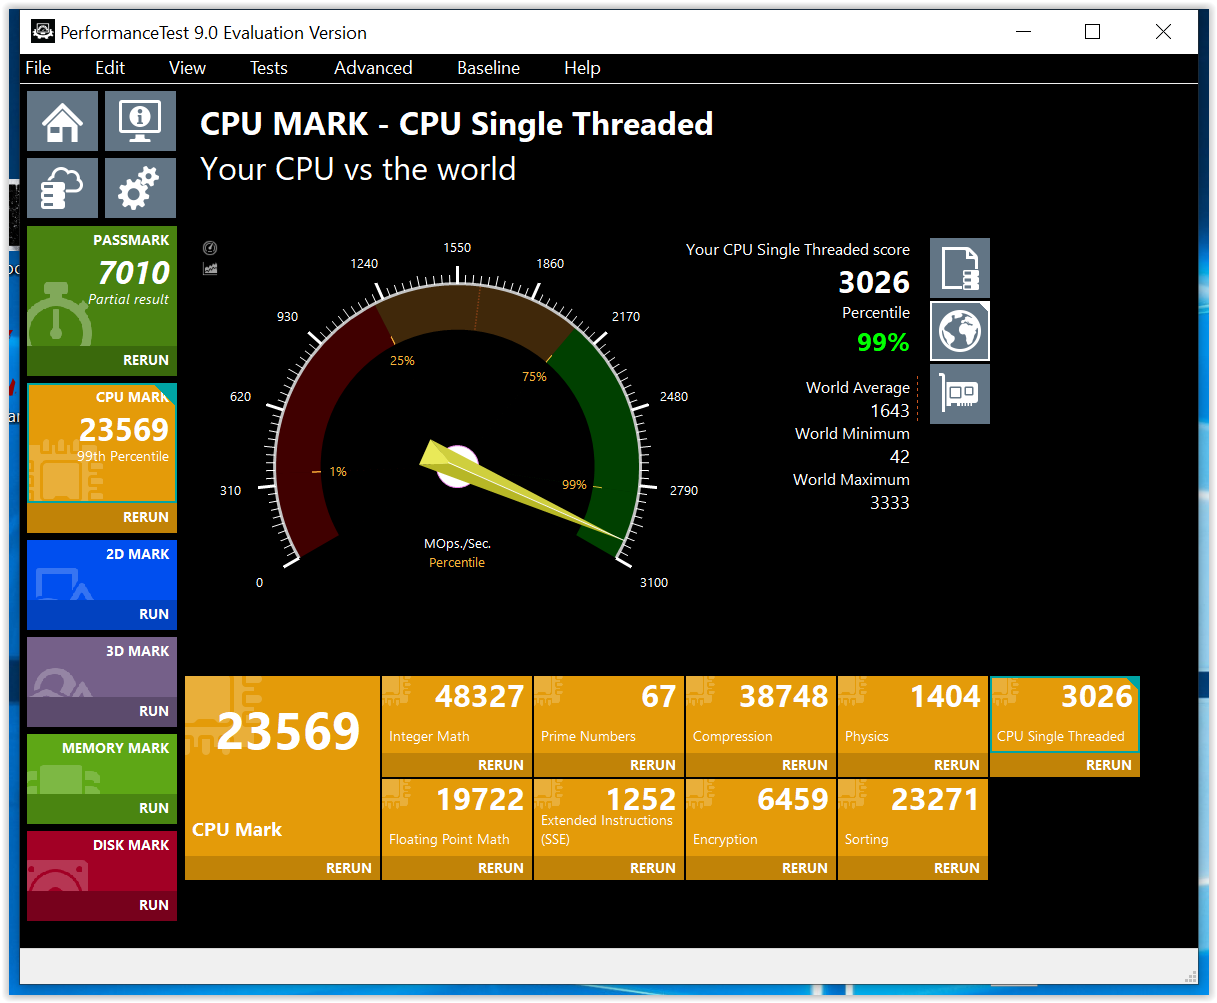Open the 2D MARK tile

click(x=102, y=570)
